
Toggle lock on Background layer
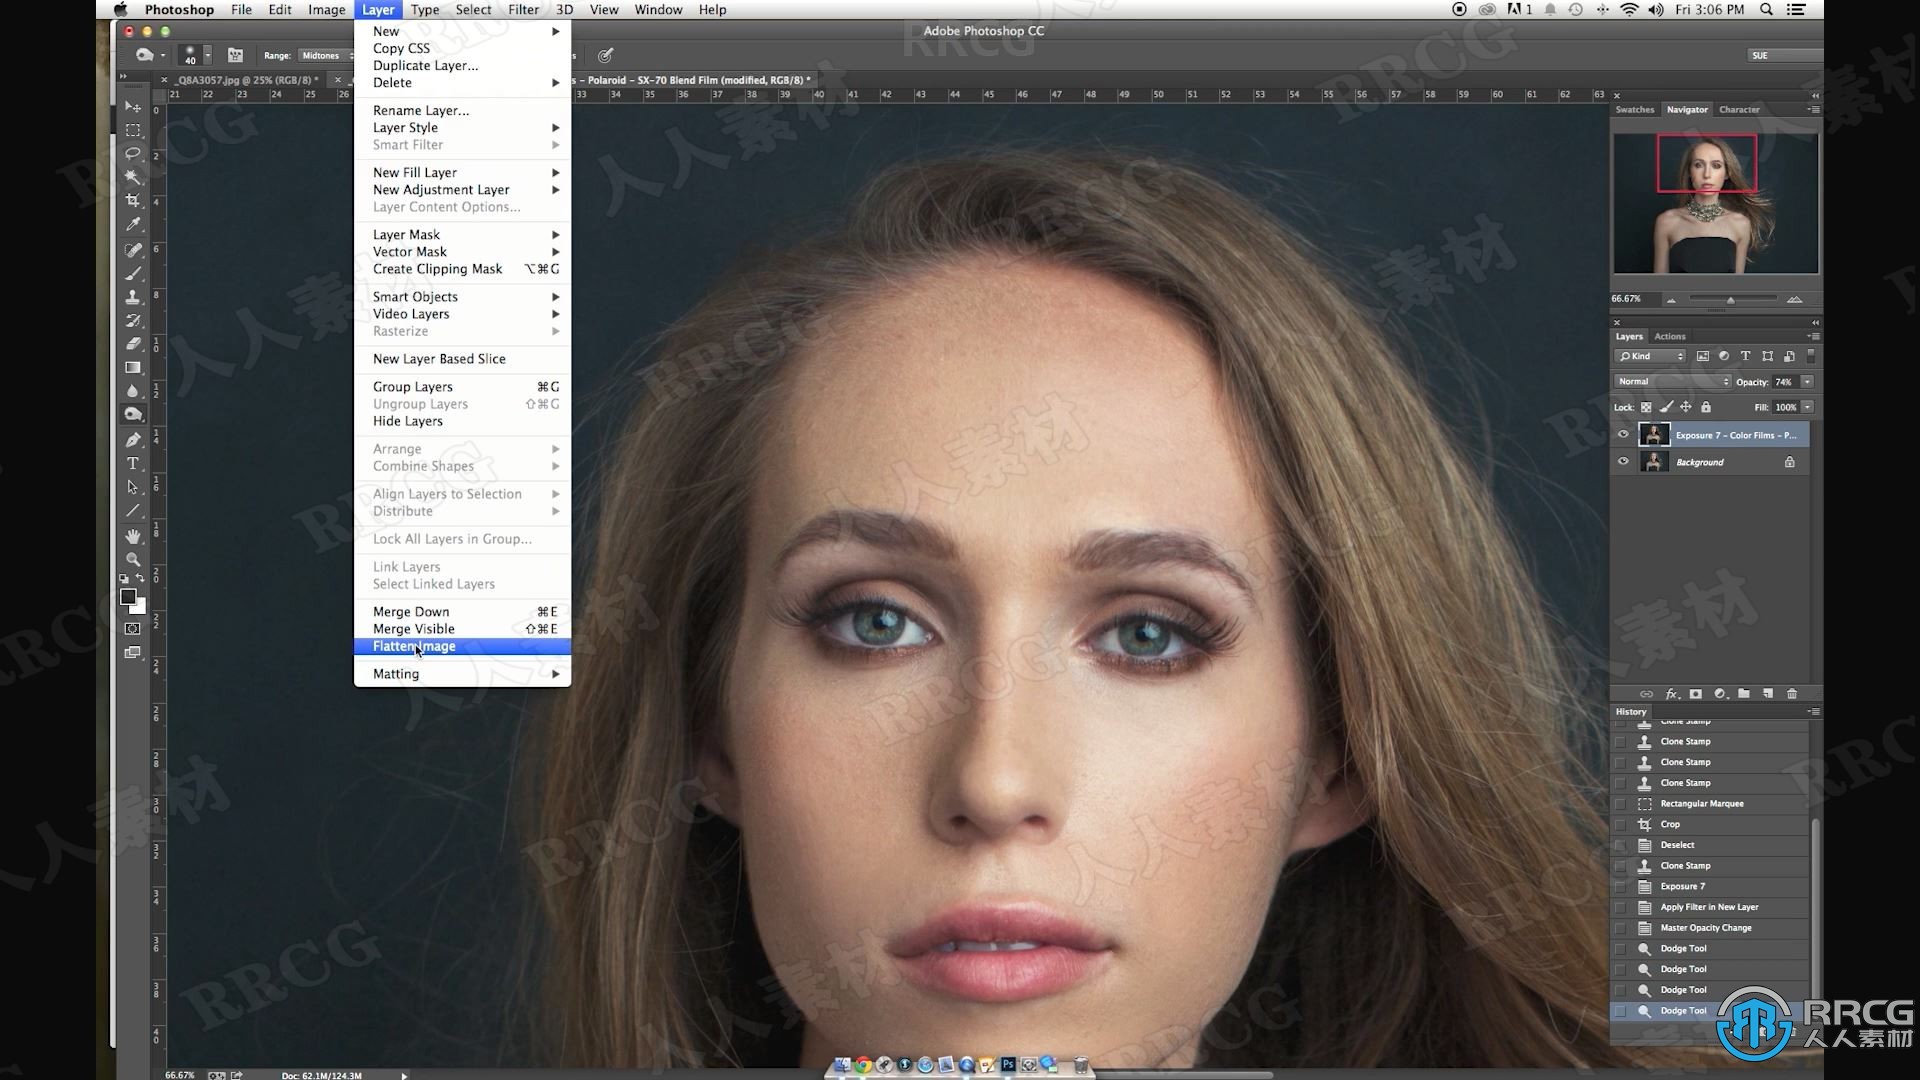tap(1789, 462)
